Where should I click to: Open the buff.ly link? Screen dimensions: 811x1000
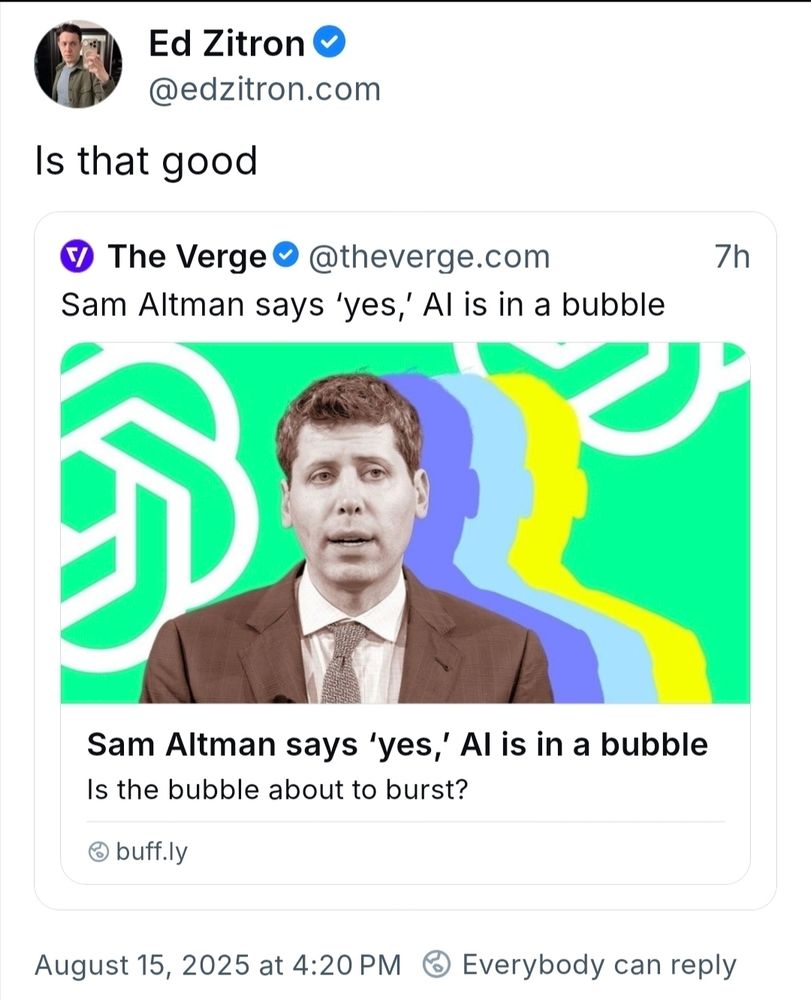coord(152,852)
